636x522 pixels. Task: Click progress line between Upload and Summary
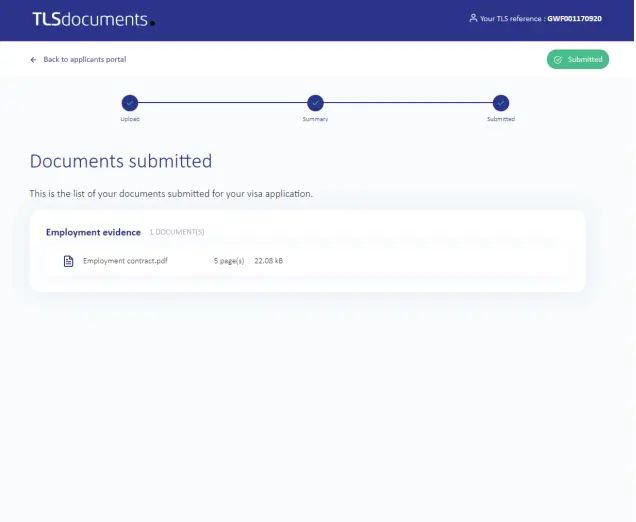[222, 102]
